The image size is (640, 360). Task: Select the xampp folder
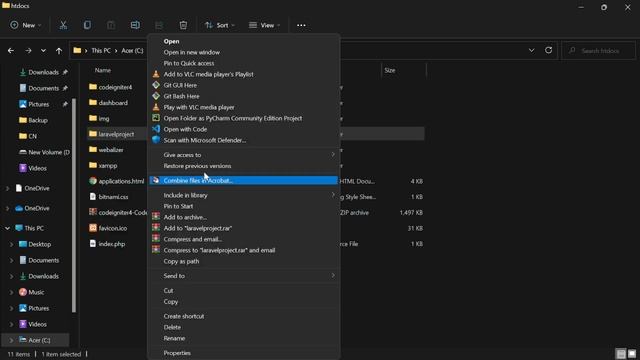point(103,166)
